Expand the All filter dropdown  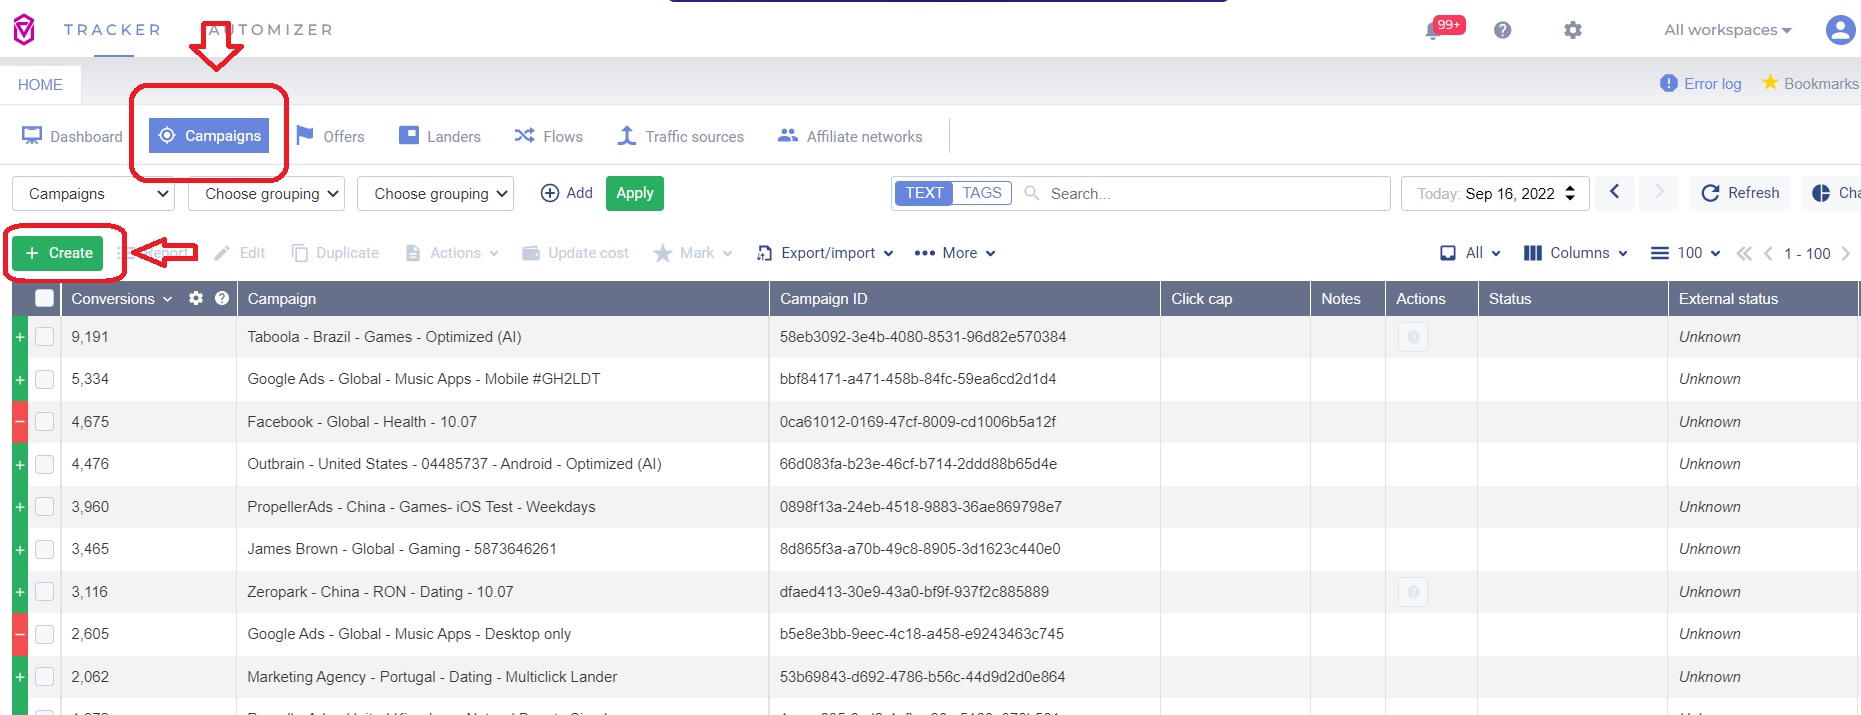[1470, 253]
